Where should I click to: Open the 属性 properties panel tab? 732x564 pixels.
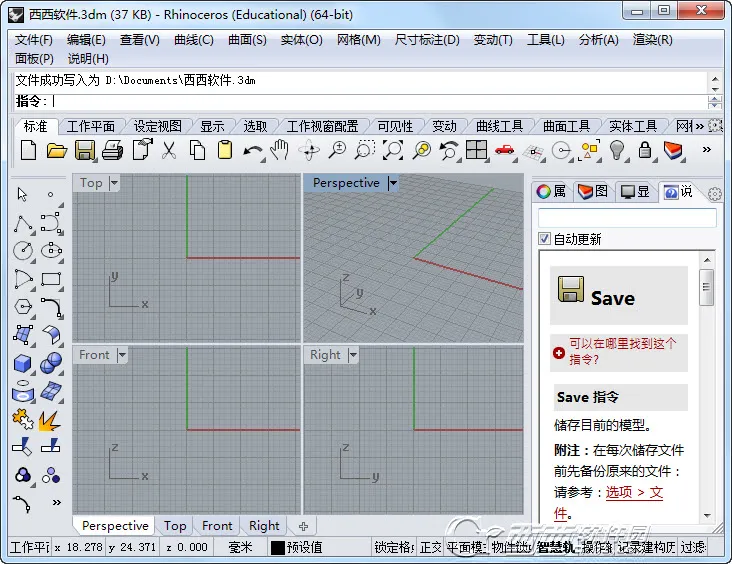tap(551, 191)
